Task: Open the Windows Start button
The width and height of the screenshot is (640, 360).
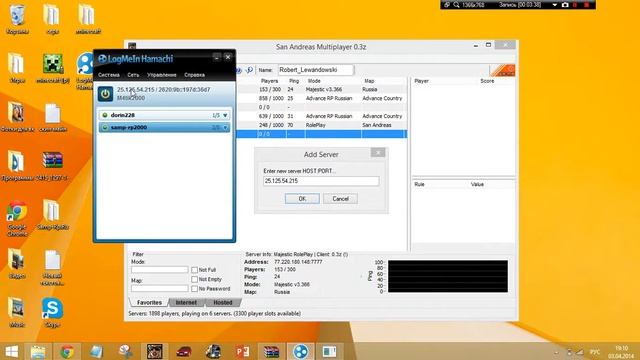Action: click(12, 351)
